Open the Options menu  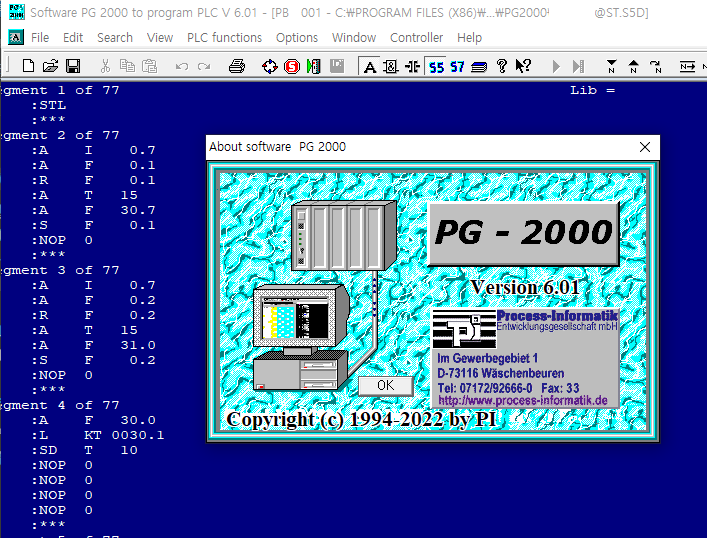click(297, 37)
